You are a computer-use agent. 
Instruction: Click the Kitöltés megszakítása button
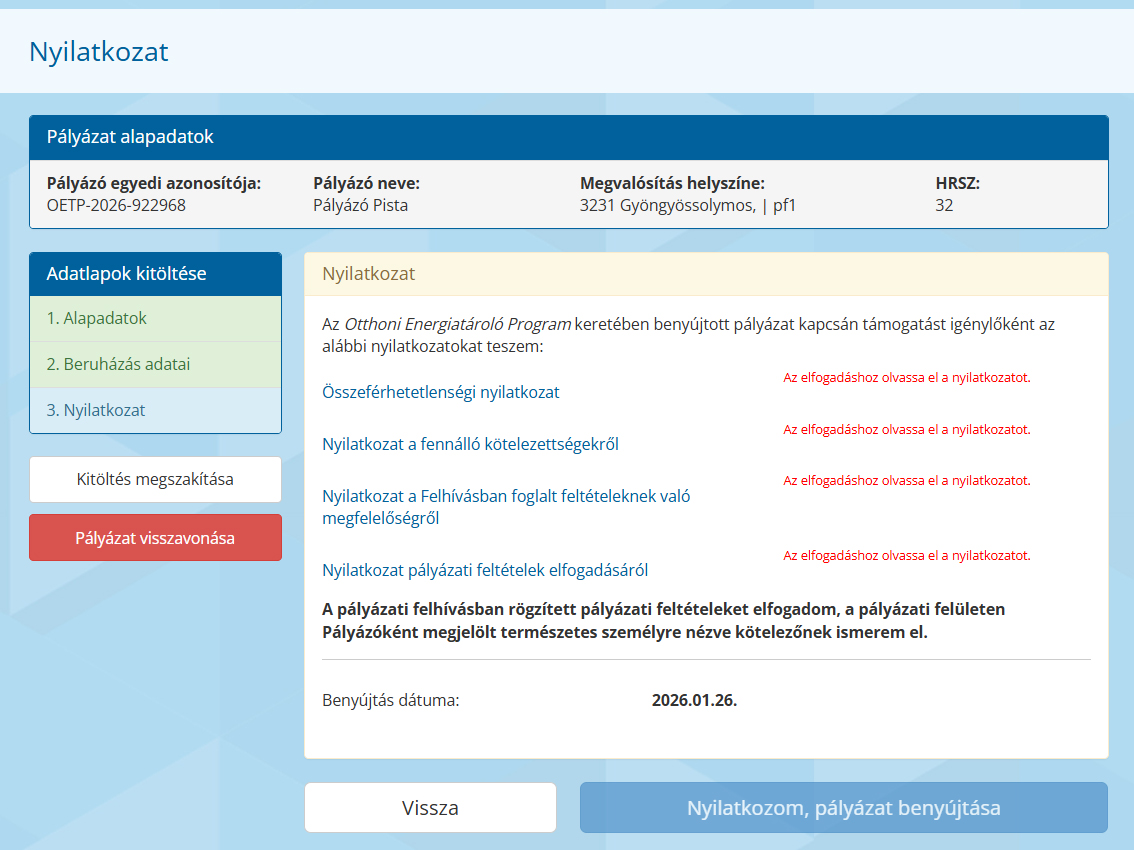tap(155, 480)
